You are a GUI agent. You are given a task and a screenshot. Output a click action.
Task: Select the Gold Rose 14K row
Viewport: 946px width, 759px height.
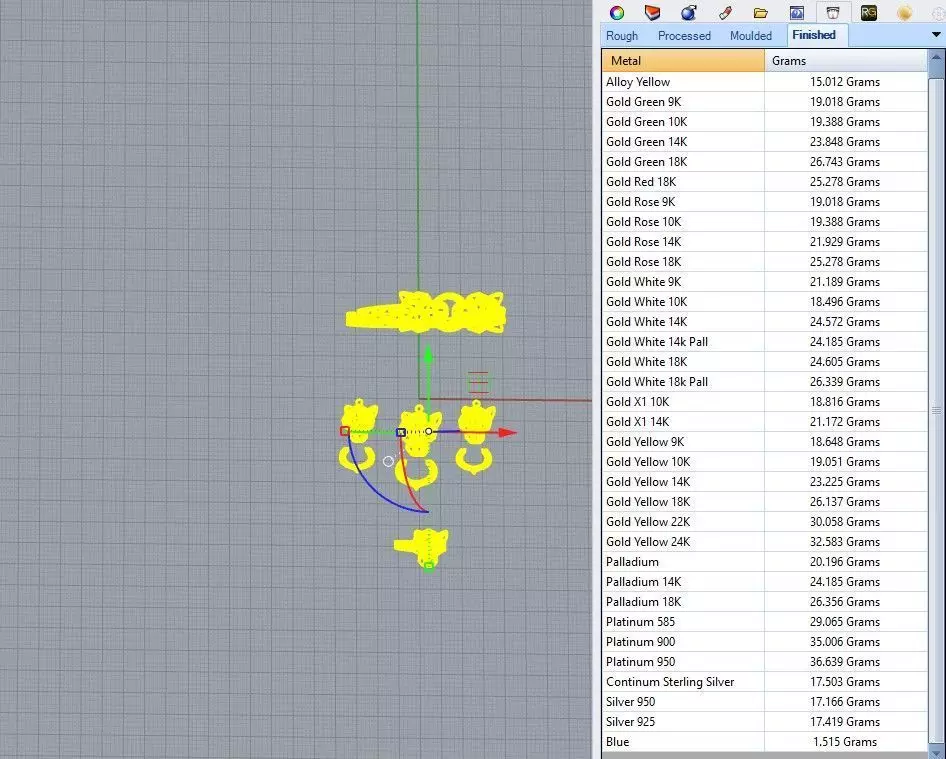(x=764, y=241)
